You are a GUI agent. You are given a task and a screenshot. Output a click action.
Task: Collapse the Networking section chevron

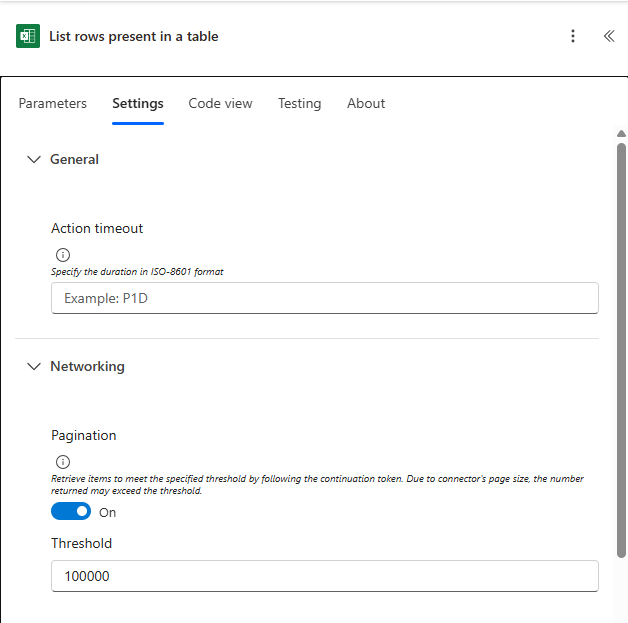point(34,366)
